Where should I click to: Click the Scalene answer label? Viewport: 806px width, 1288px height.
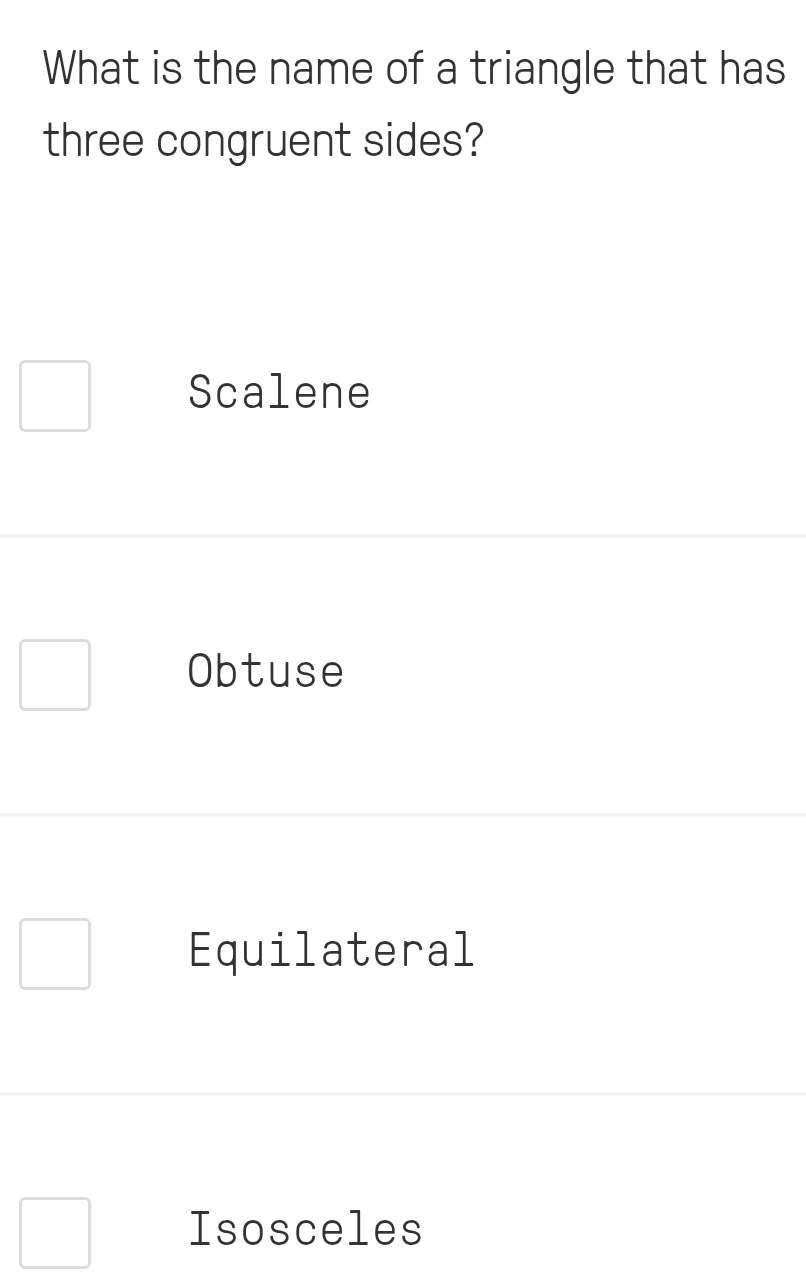pos(279,393)
